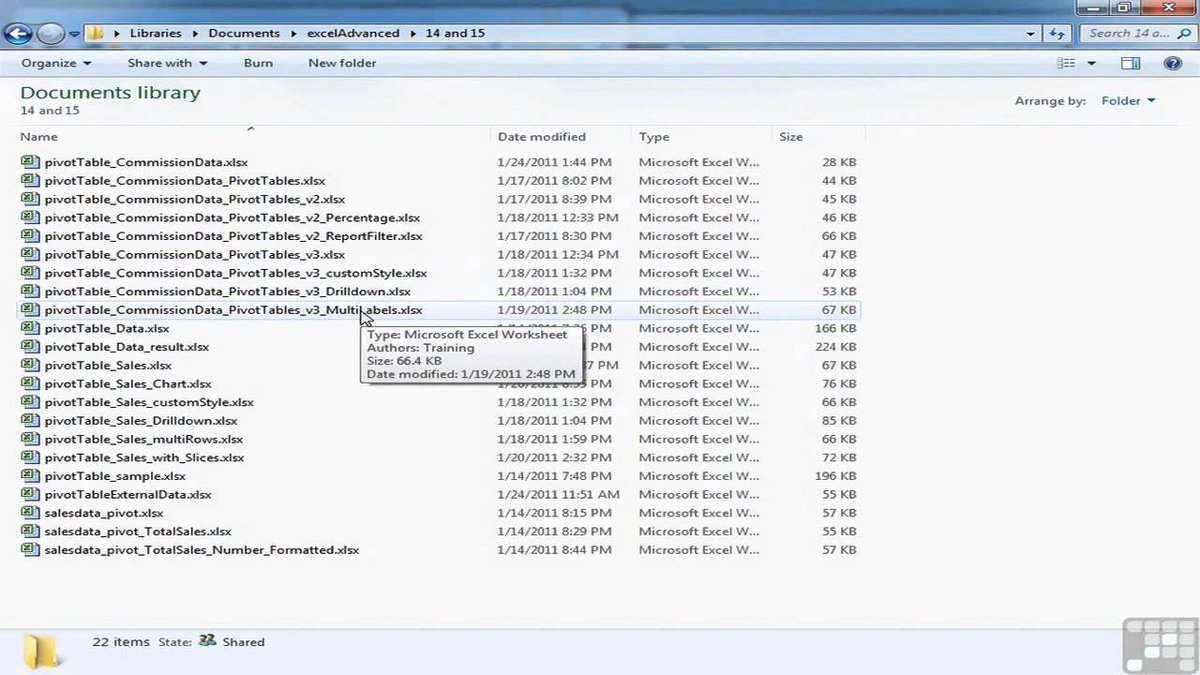
Task: Click the Excel icon of pivotTable_CommissionData_PivotTables.xlsx
Action: (x=29, y=180)
